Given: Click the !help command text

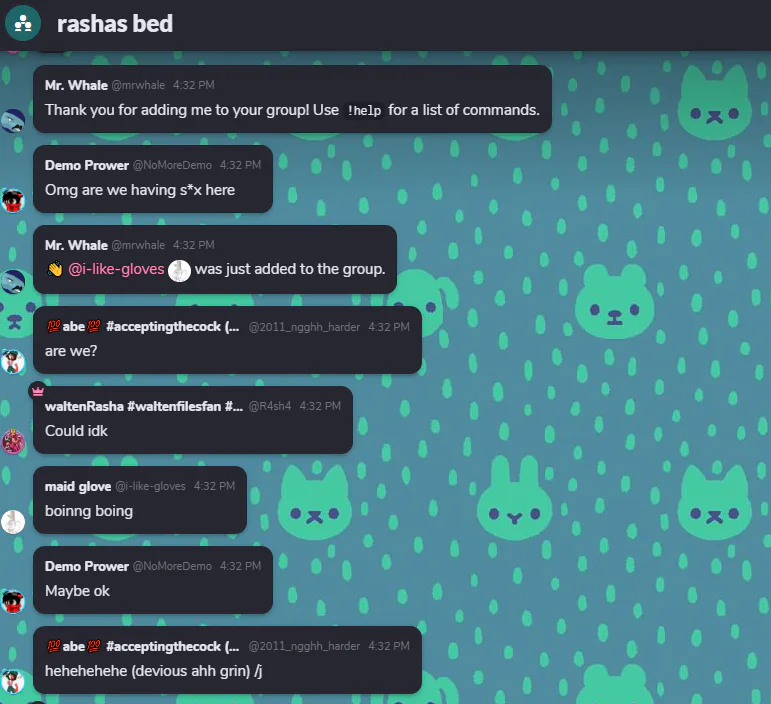Looking at the screenshot, I should point(364,111).
